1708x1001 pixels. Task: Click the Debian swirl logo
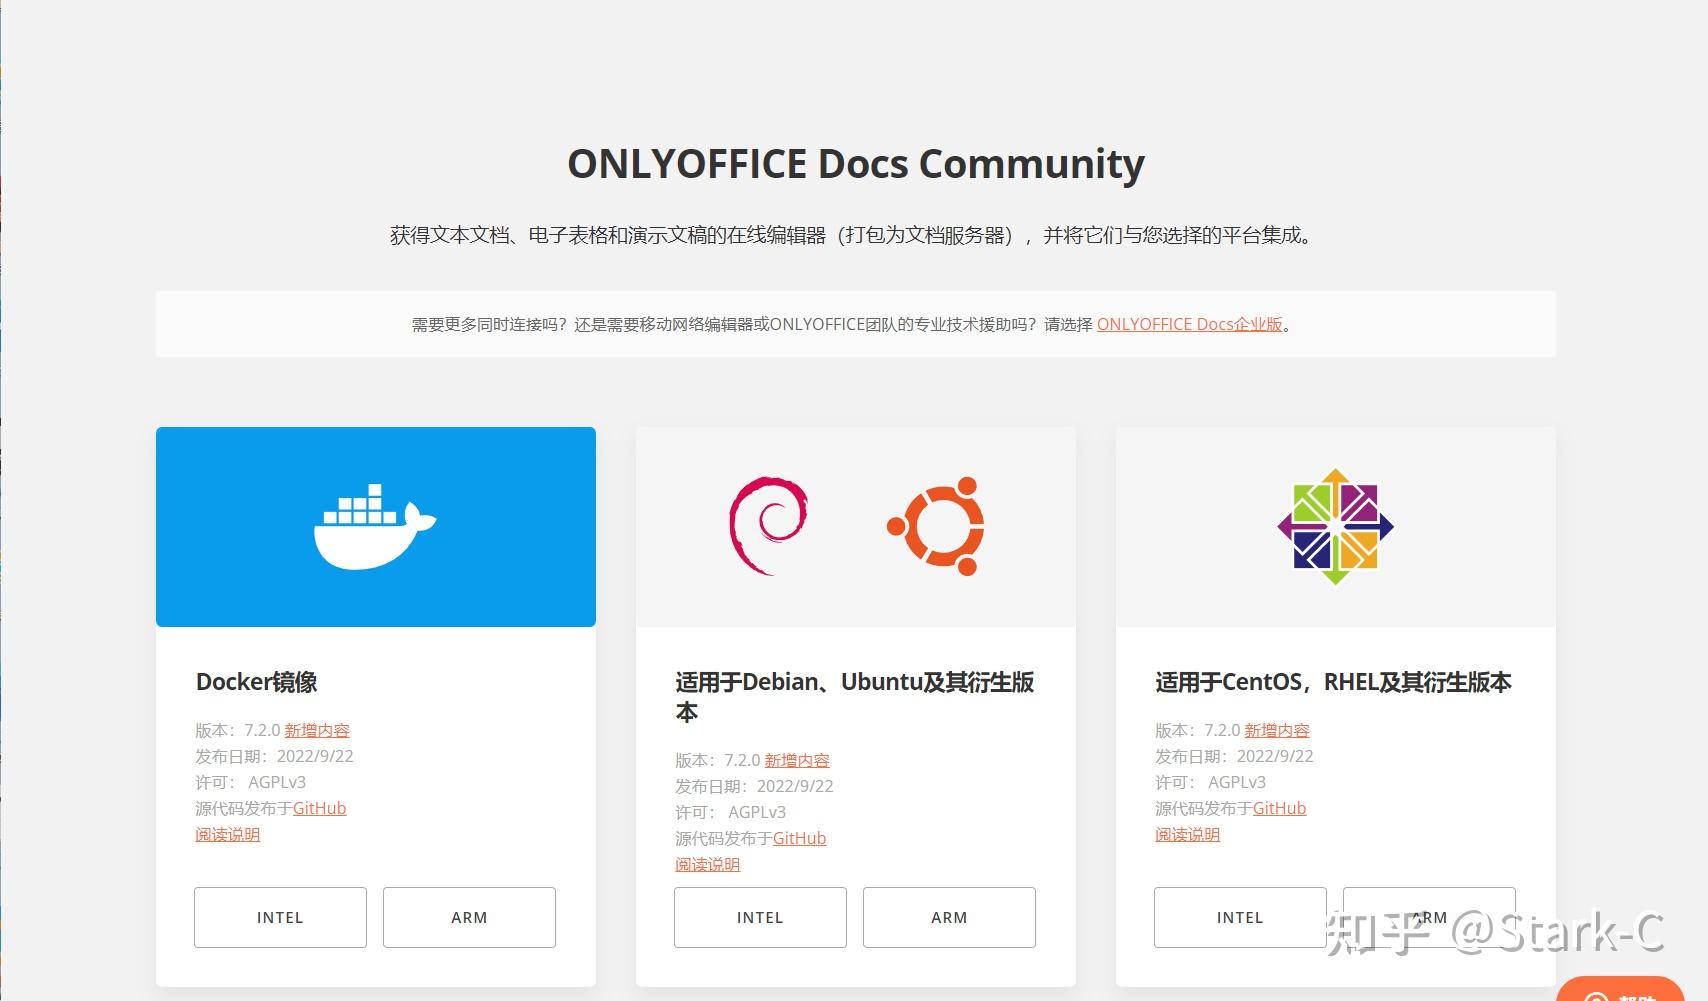pyautogui.click(x=770, y=527)
